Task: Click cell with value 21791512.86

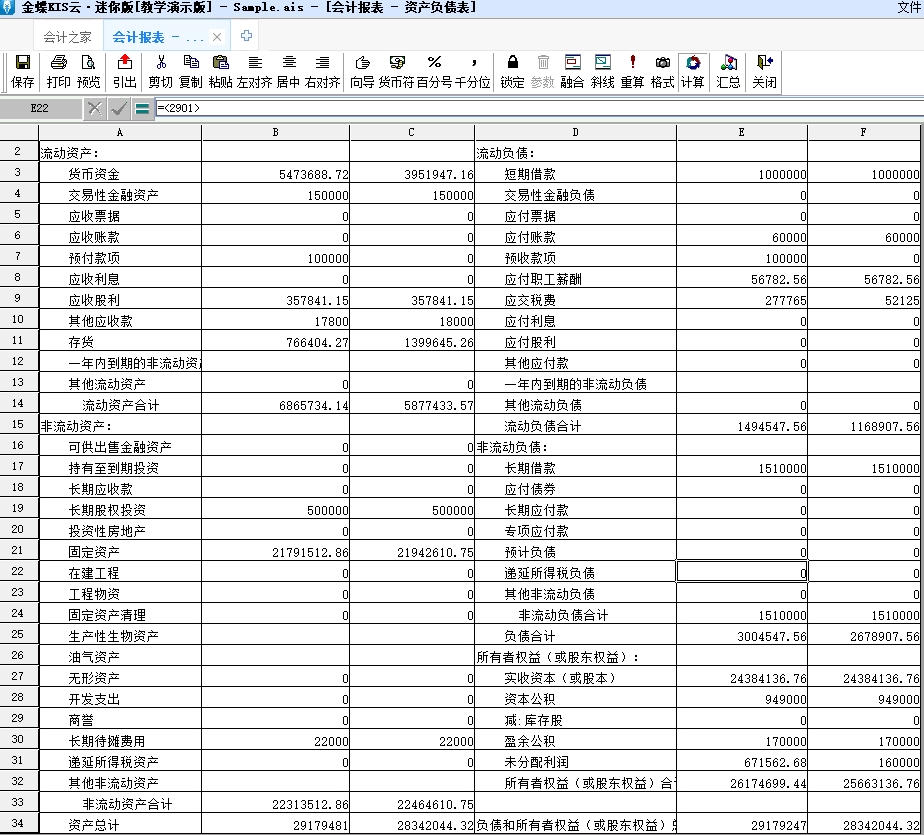Action: tap(276, 552)
